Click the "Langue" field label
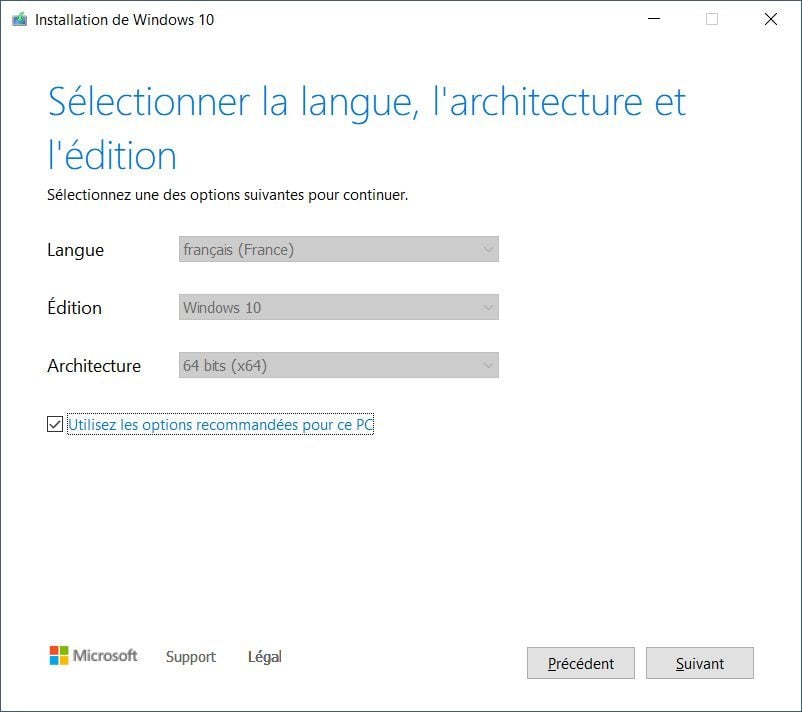 pos(76,250)
